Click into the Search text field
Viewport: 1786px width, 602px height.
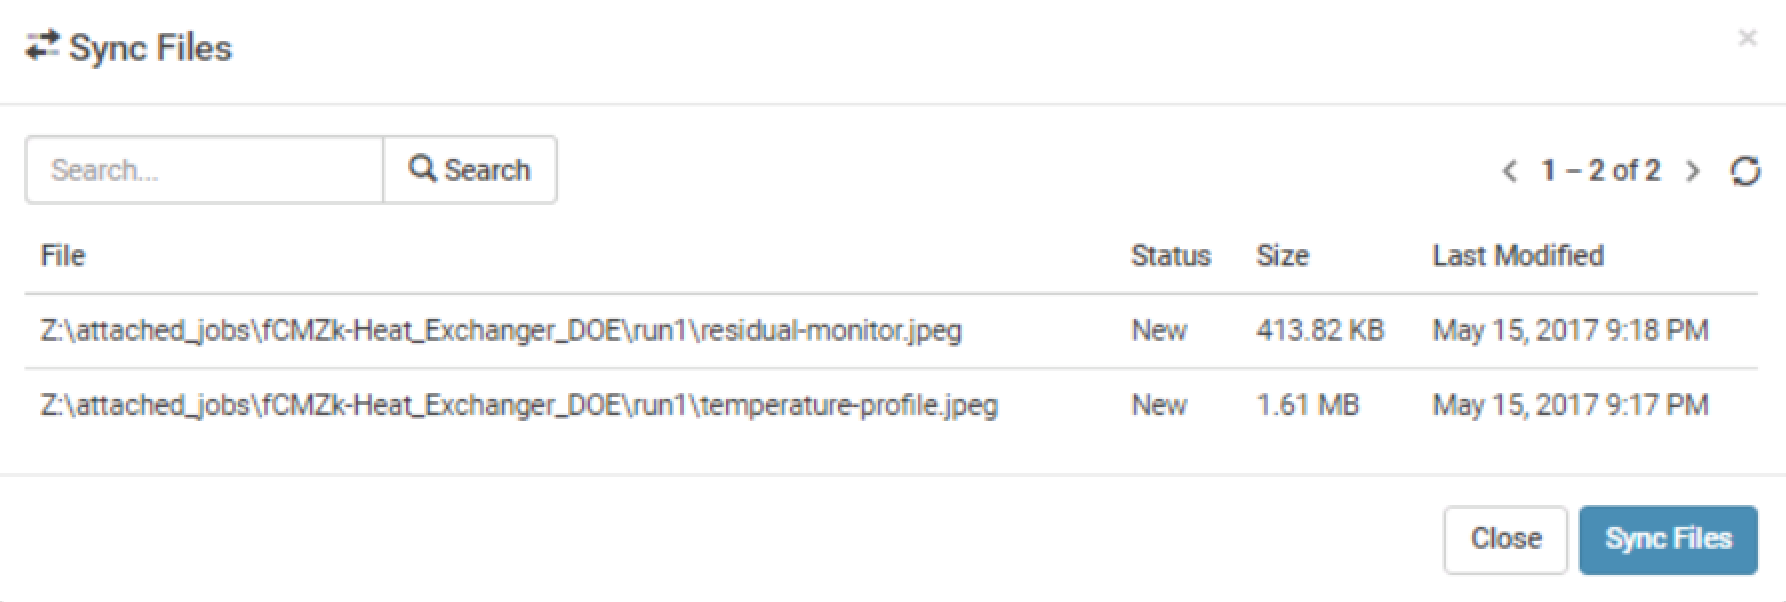pos(205,170)
